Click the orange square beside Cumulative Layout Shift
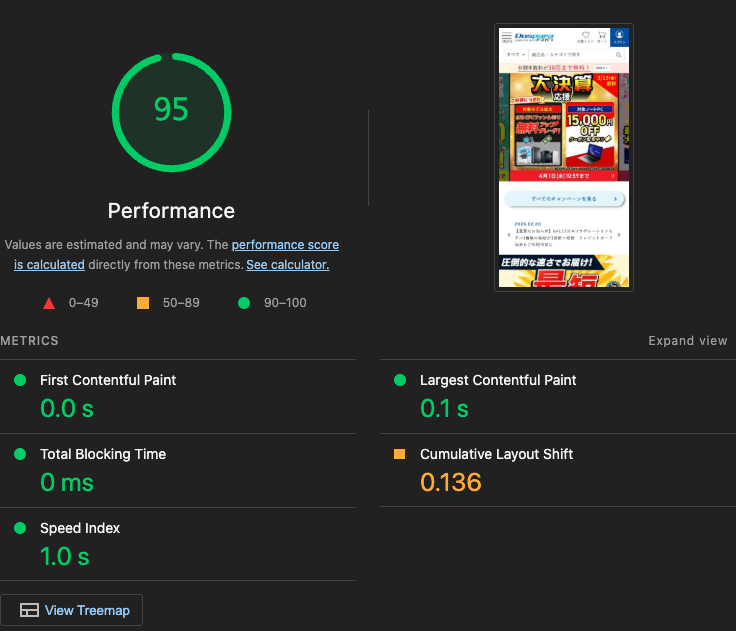The width and height of the screenshot is (736, 631). pos(400,454)
